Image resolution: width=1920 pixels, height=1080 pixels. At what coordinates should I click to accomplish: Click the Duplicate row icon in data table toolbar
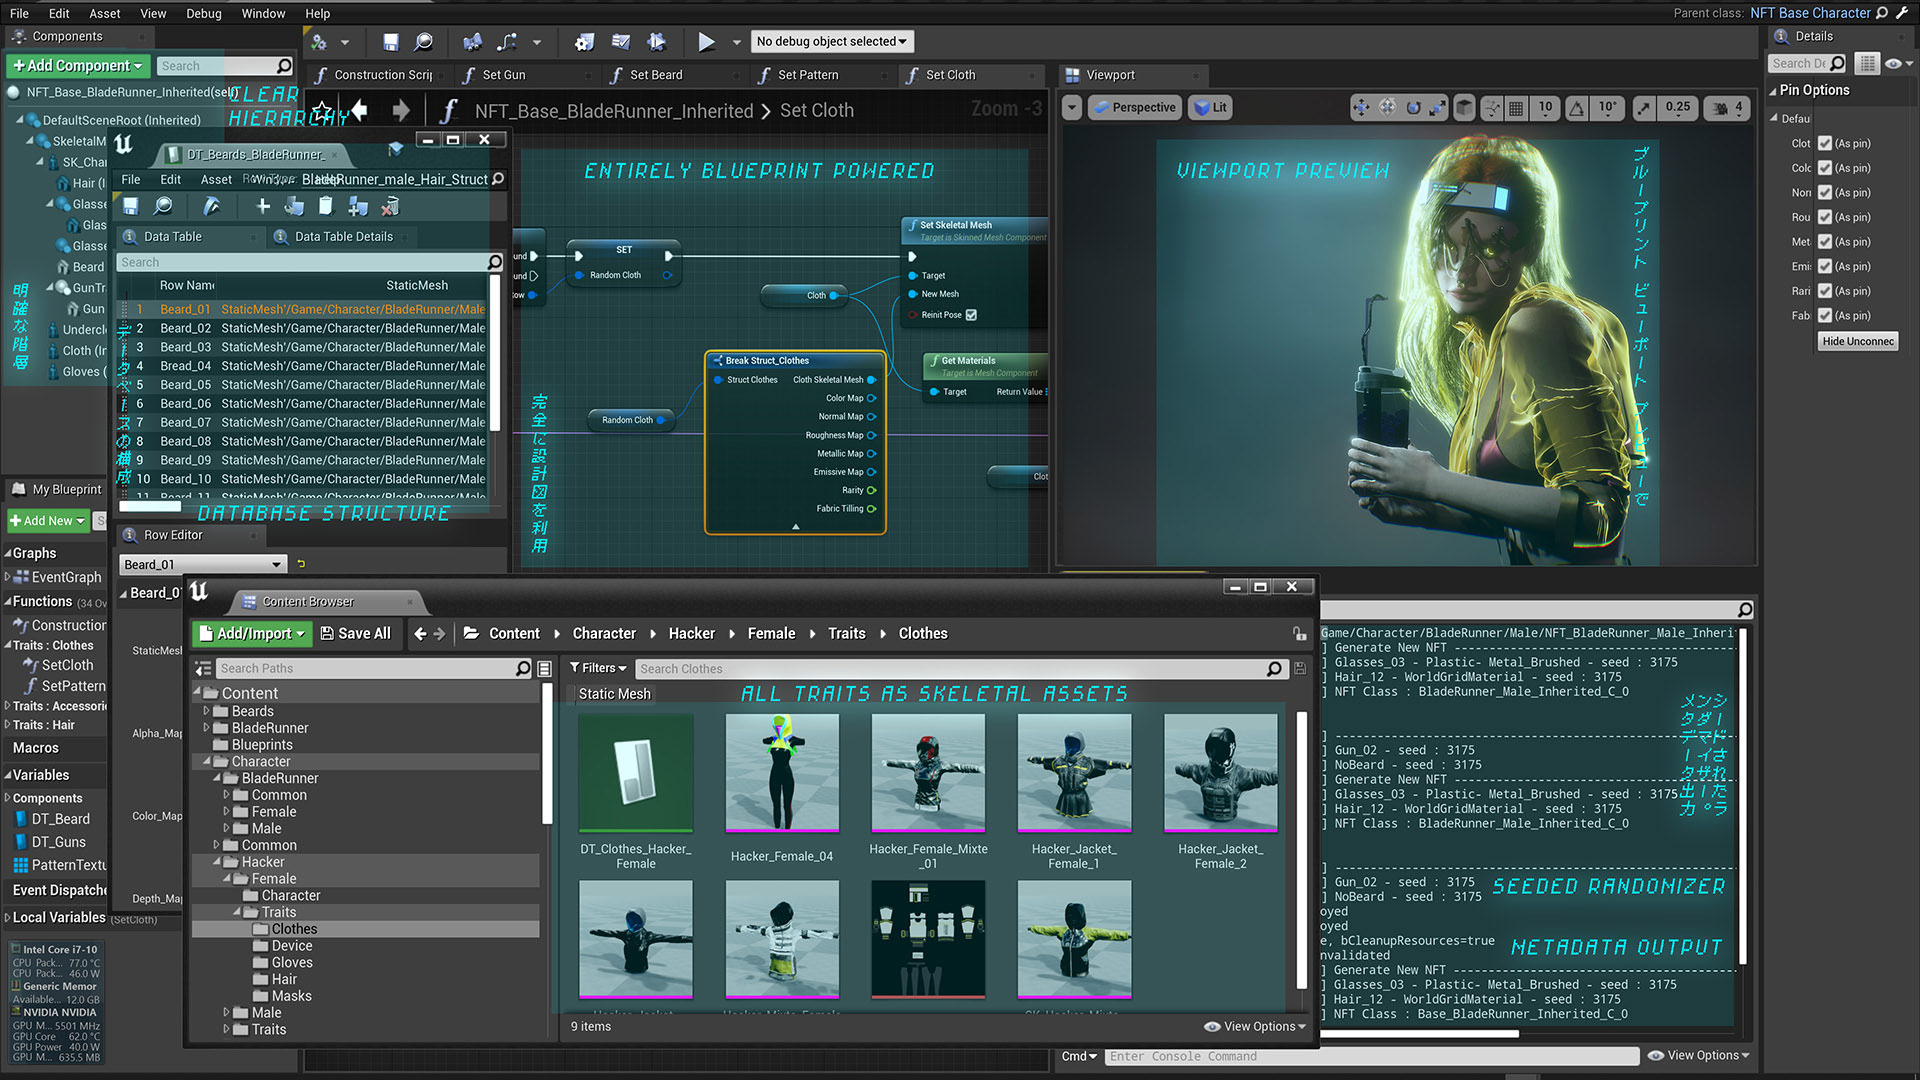[x=358, y=206]
